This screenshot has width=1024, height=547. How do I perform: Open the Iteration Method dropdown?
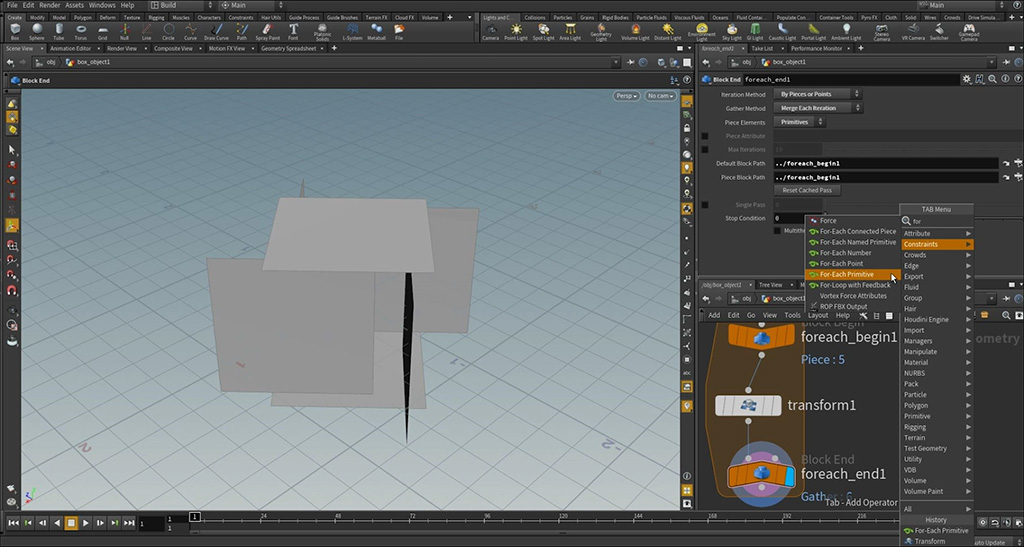[818, 94]
